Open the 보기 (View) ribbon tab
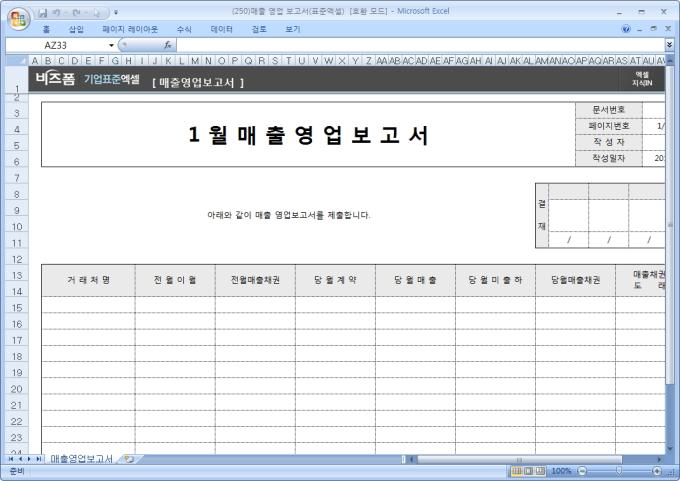The image size is (680, 481). 293,29
